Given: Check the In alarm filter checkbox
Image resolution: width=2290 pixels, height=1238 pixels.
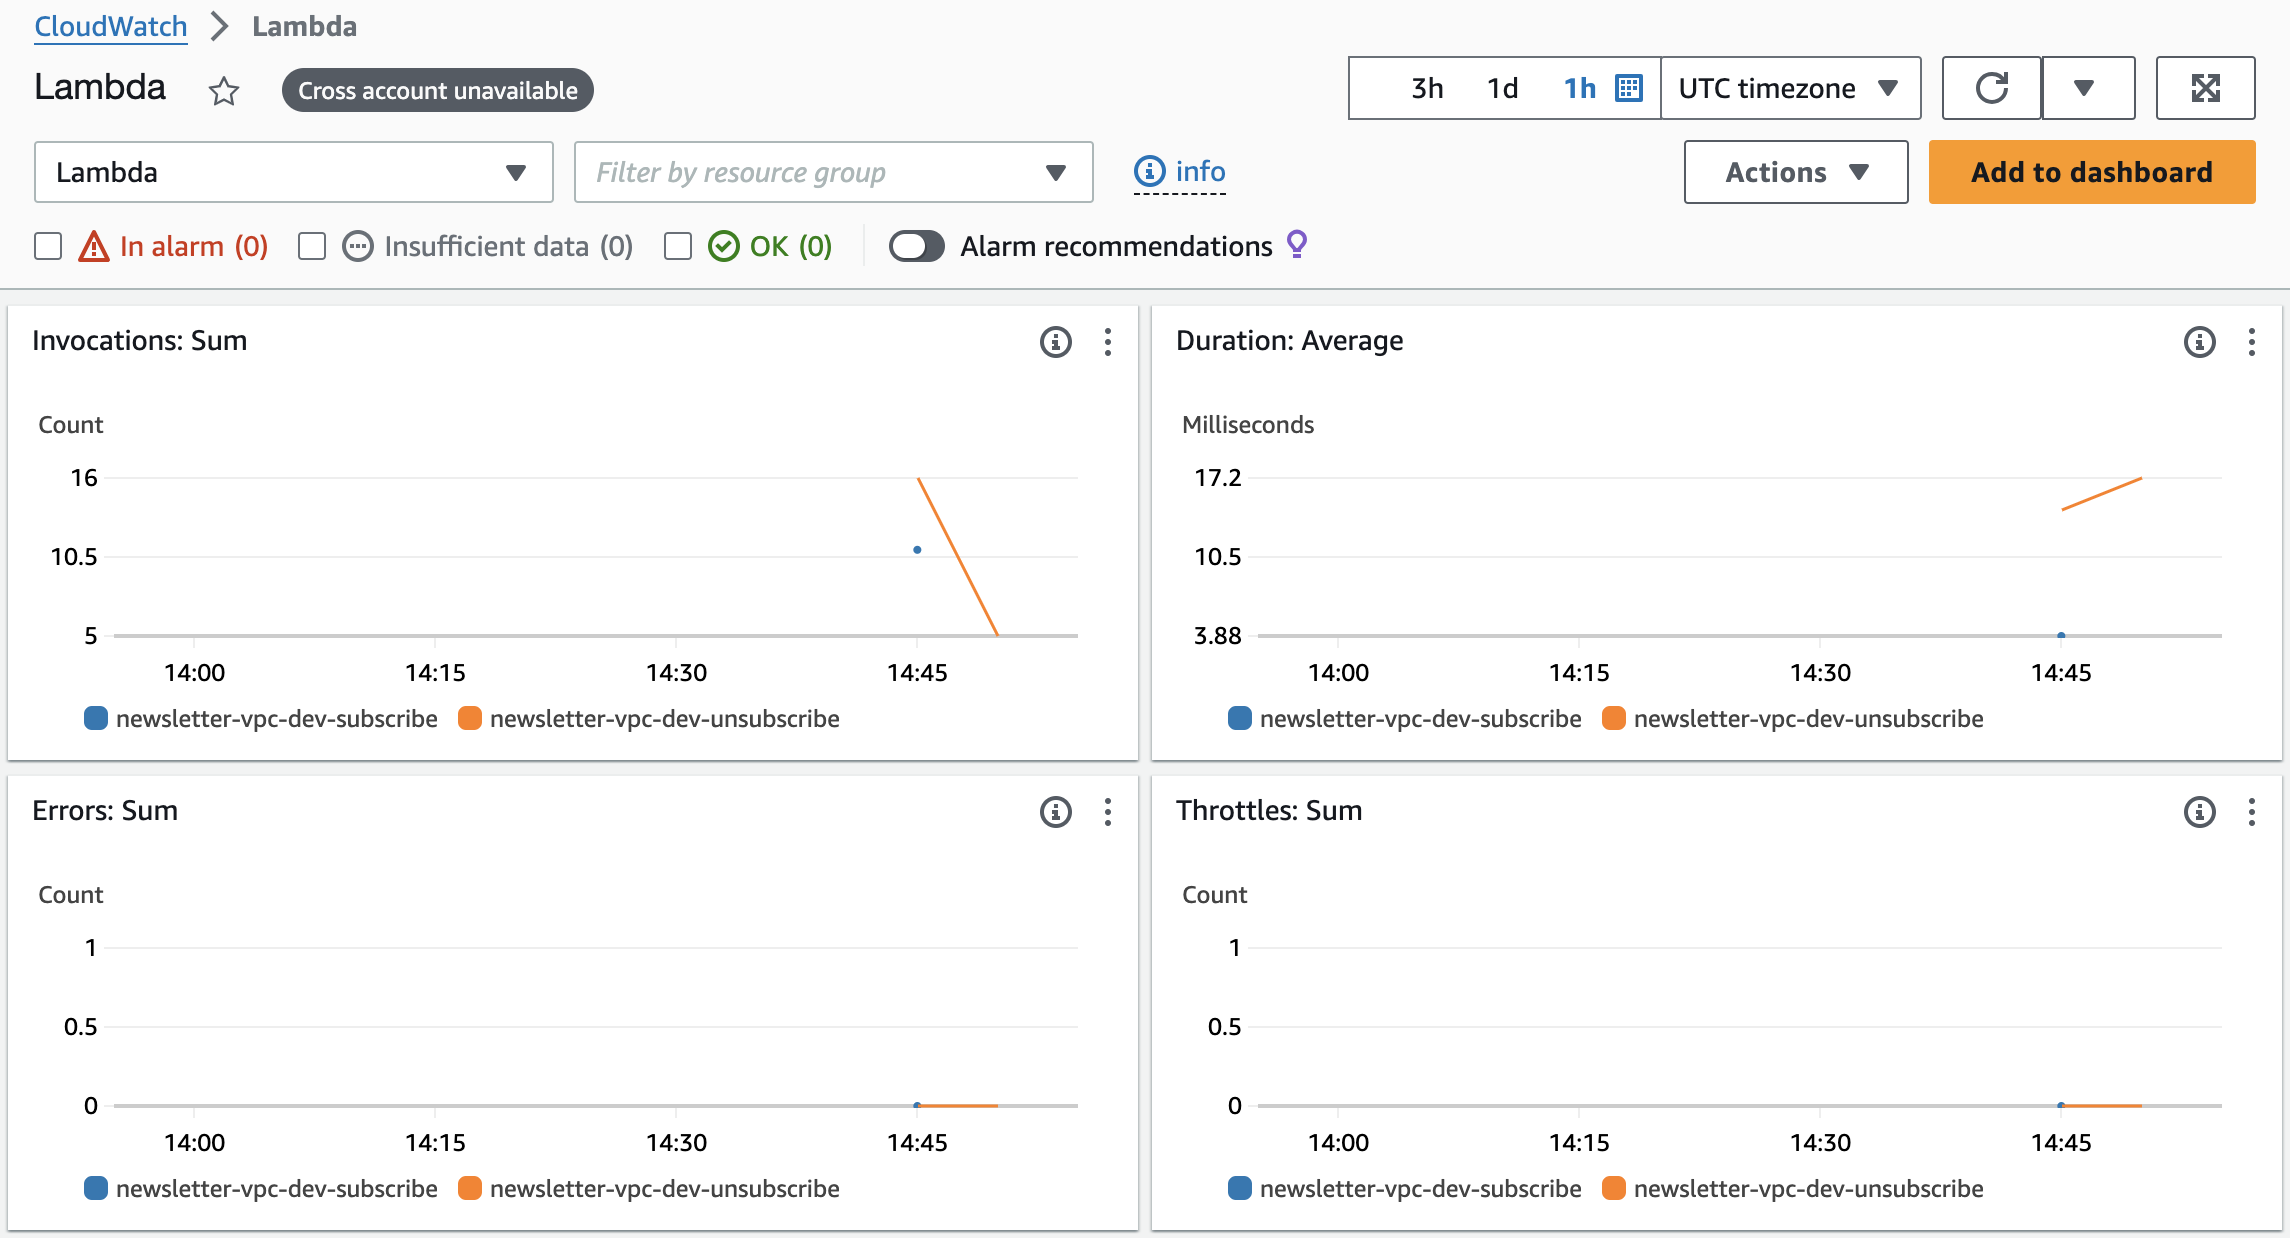Looking at the screenshot, I should (48, 246).
